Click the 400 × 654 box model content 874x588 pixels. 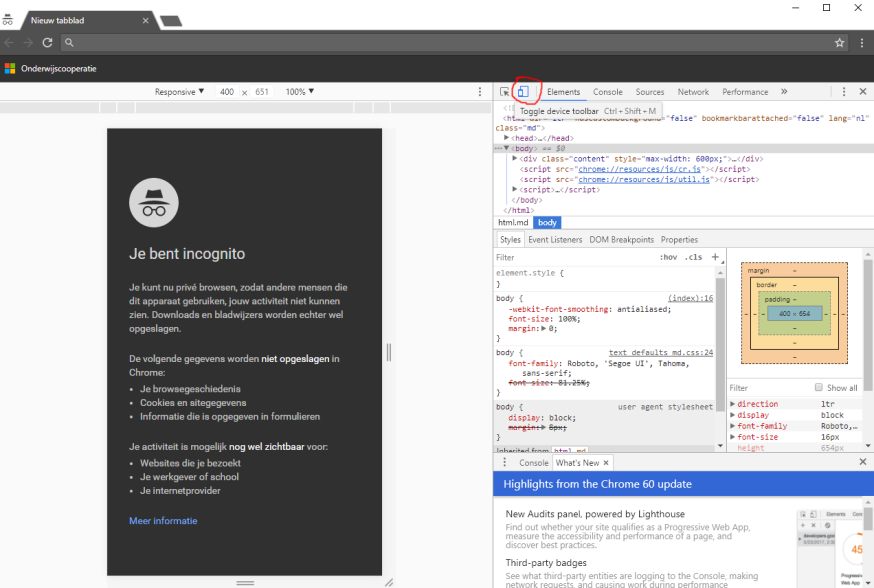point(794,314)
